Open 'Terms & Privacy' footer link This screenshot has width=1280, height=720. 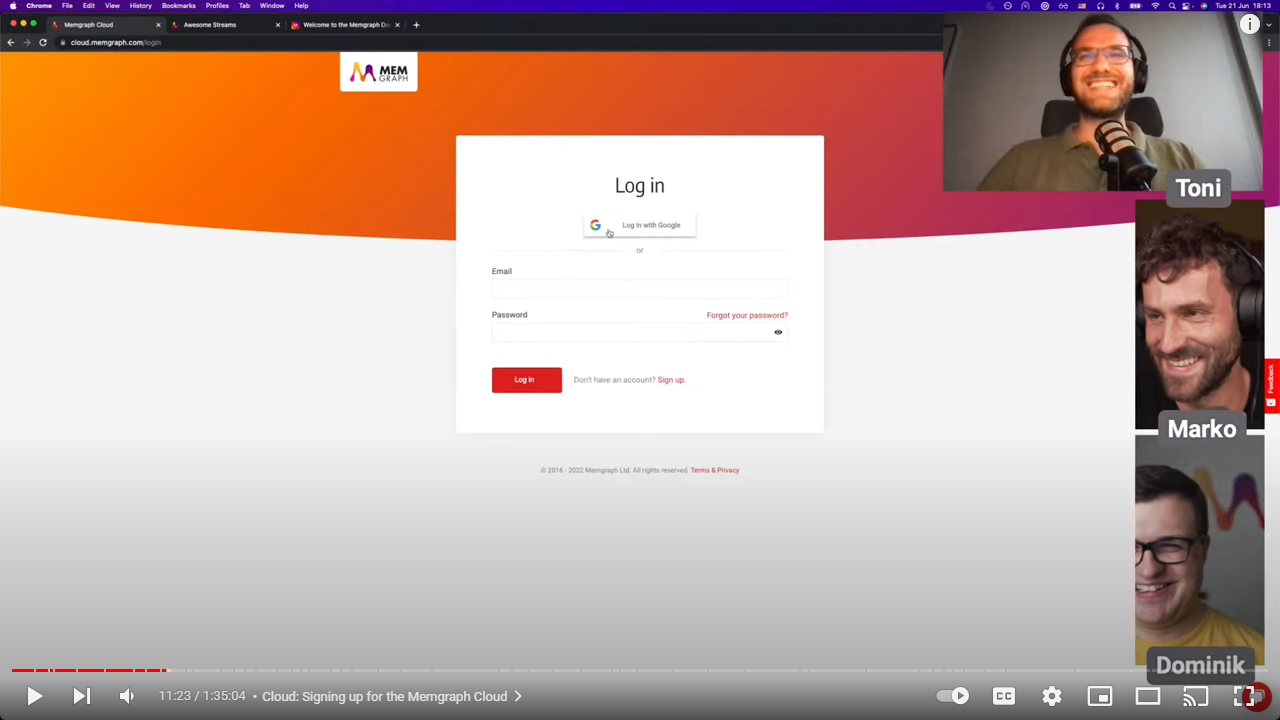point(715,470)
